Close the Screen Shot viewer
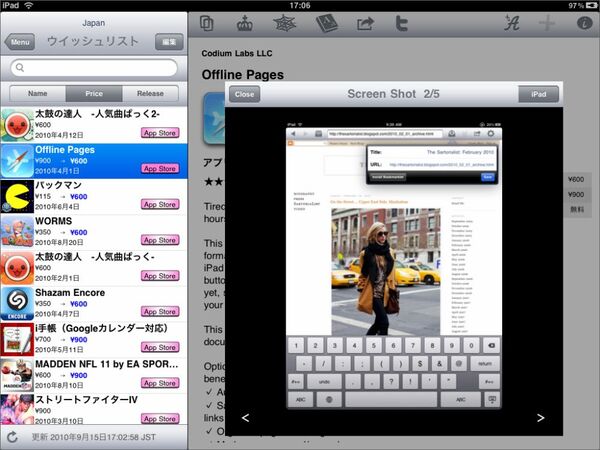This screenshot has height=450, width=600. (x=245, y=94)
